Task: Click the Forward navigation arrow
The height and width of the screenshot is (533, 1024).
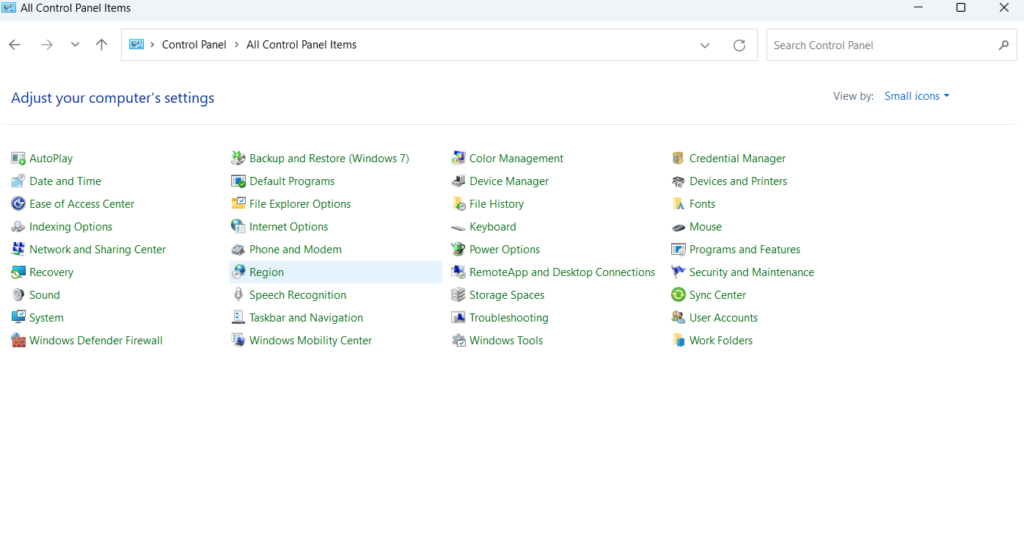Action: point(46,44)
